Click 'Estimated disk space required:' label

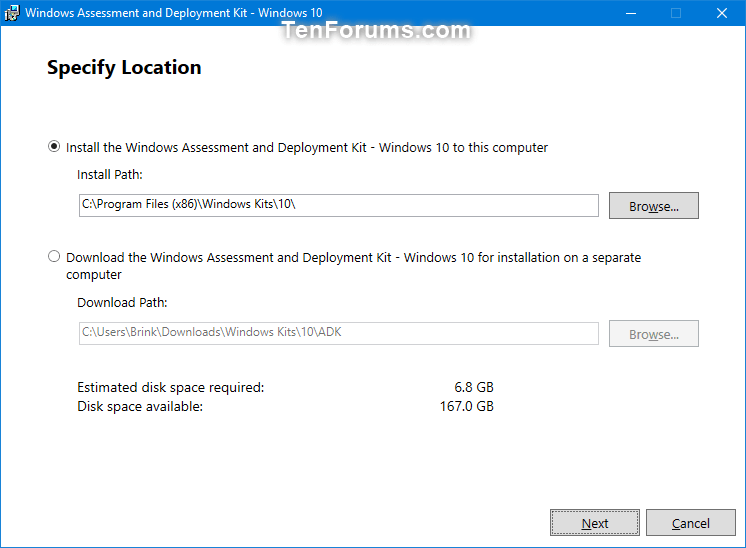pyautogui.click(x=170, y=388)
